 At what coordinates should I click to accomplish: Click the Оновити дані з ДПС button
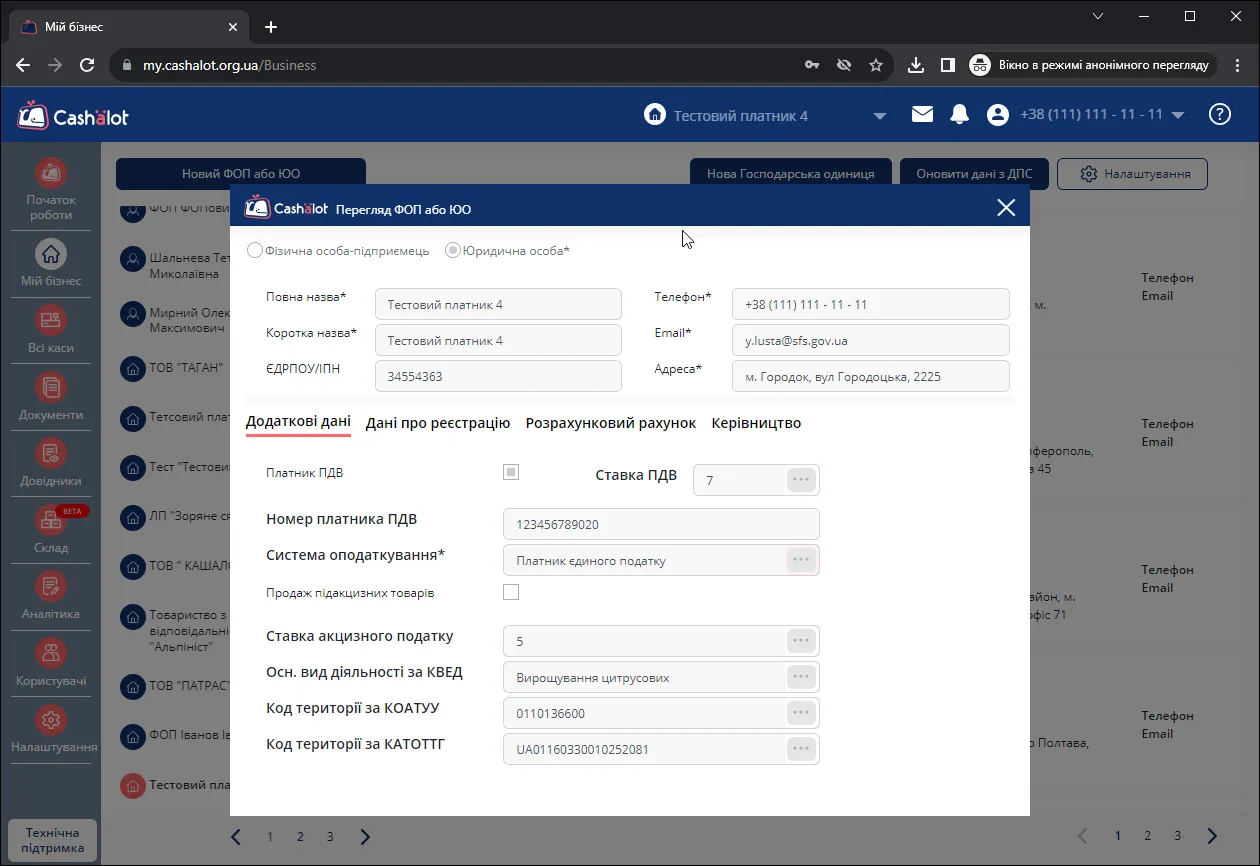pyautogui.click(x=974, y=174)
